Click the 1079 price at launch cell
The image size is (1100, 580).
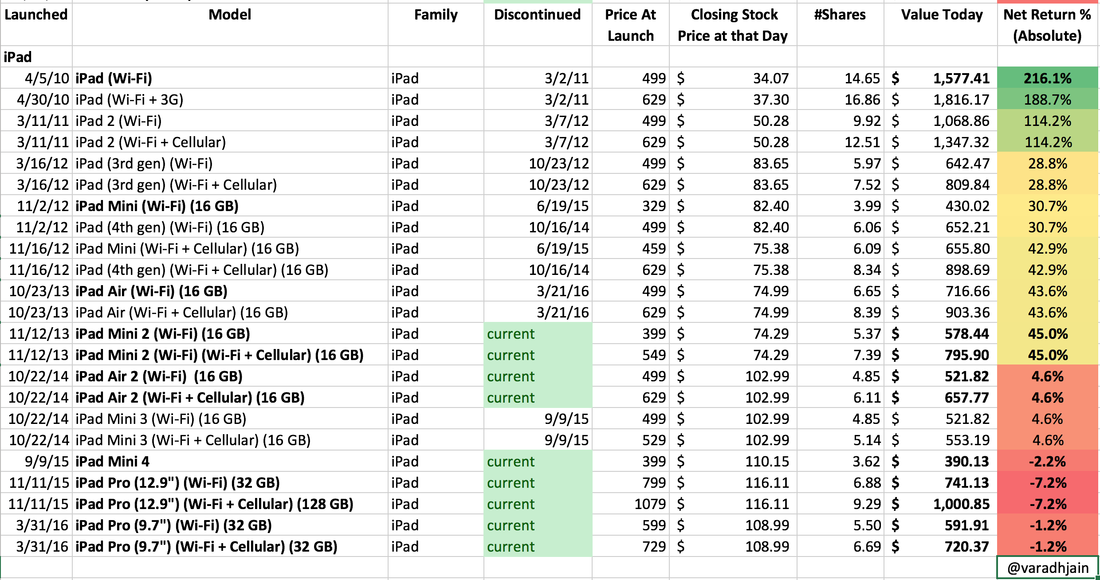[x=629, y=504]
